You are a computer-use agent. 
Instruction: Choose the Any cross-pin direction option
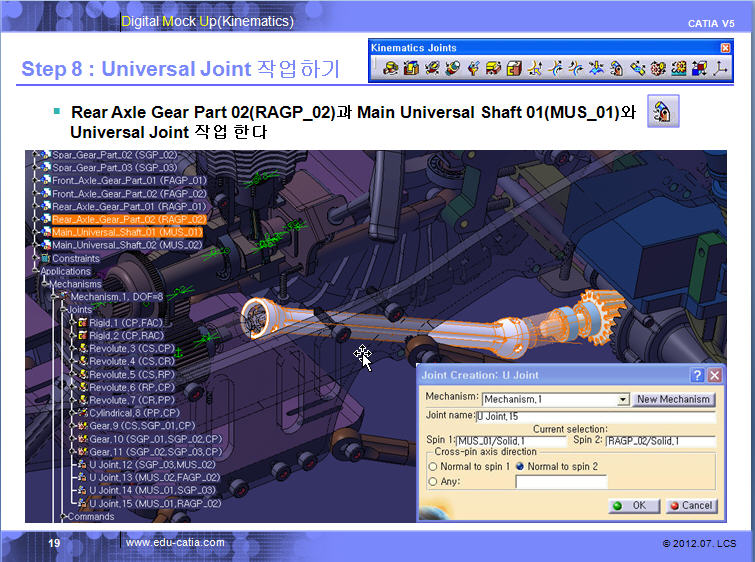(432, 481)
